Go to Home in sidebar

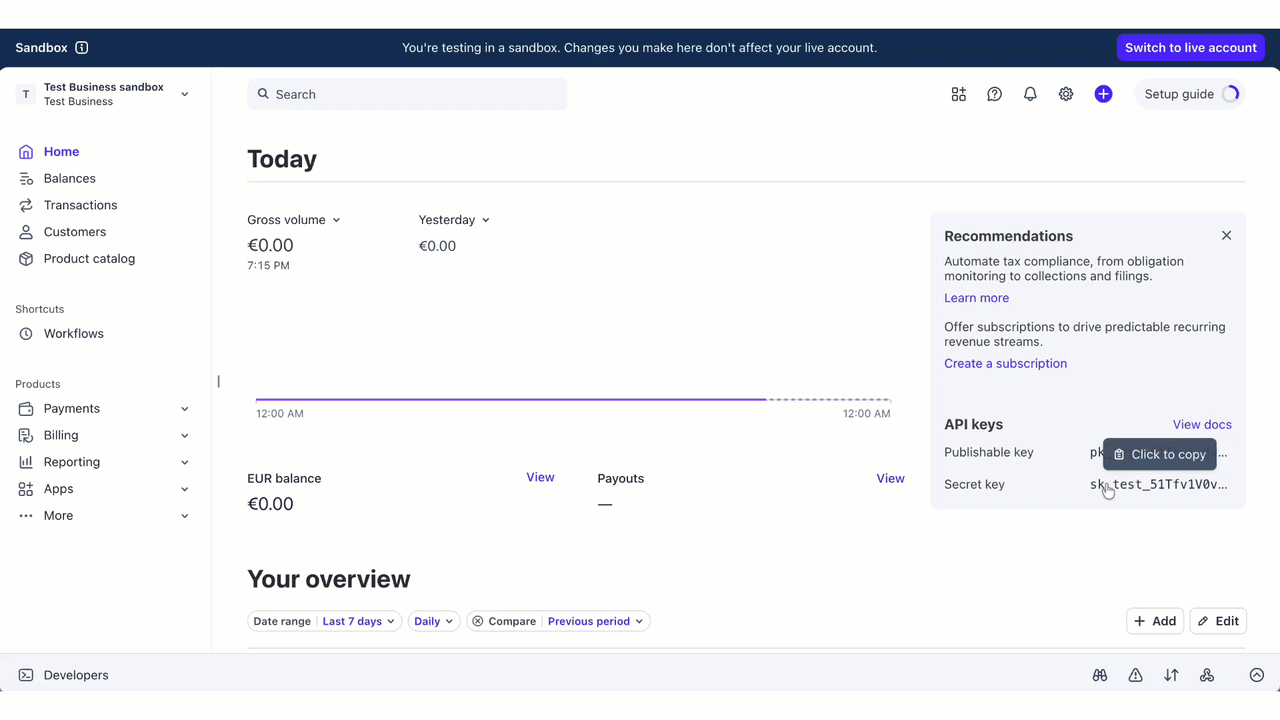coord(61,152)
